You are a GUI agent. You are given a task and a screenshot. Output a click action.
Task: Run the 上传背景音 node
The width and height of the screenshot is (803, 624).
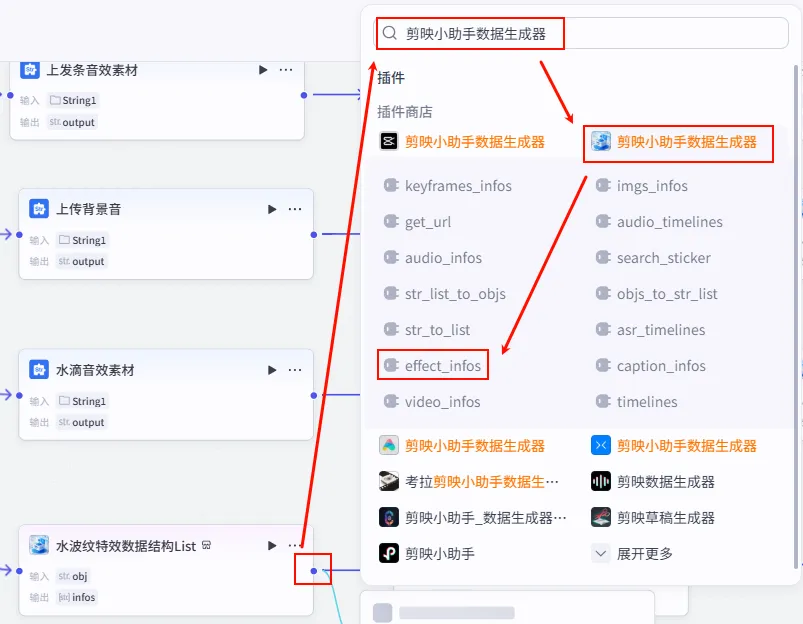[x=272, y=209]
